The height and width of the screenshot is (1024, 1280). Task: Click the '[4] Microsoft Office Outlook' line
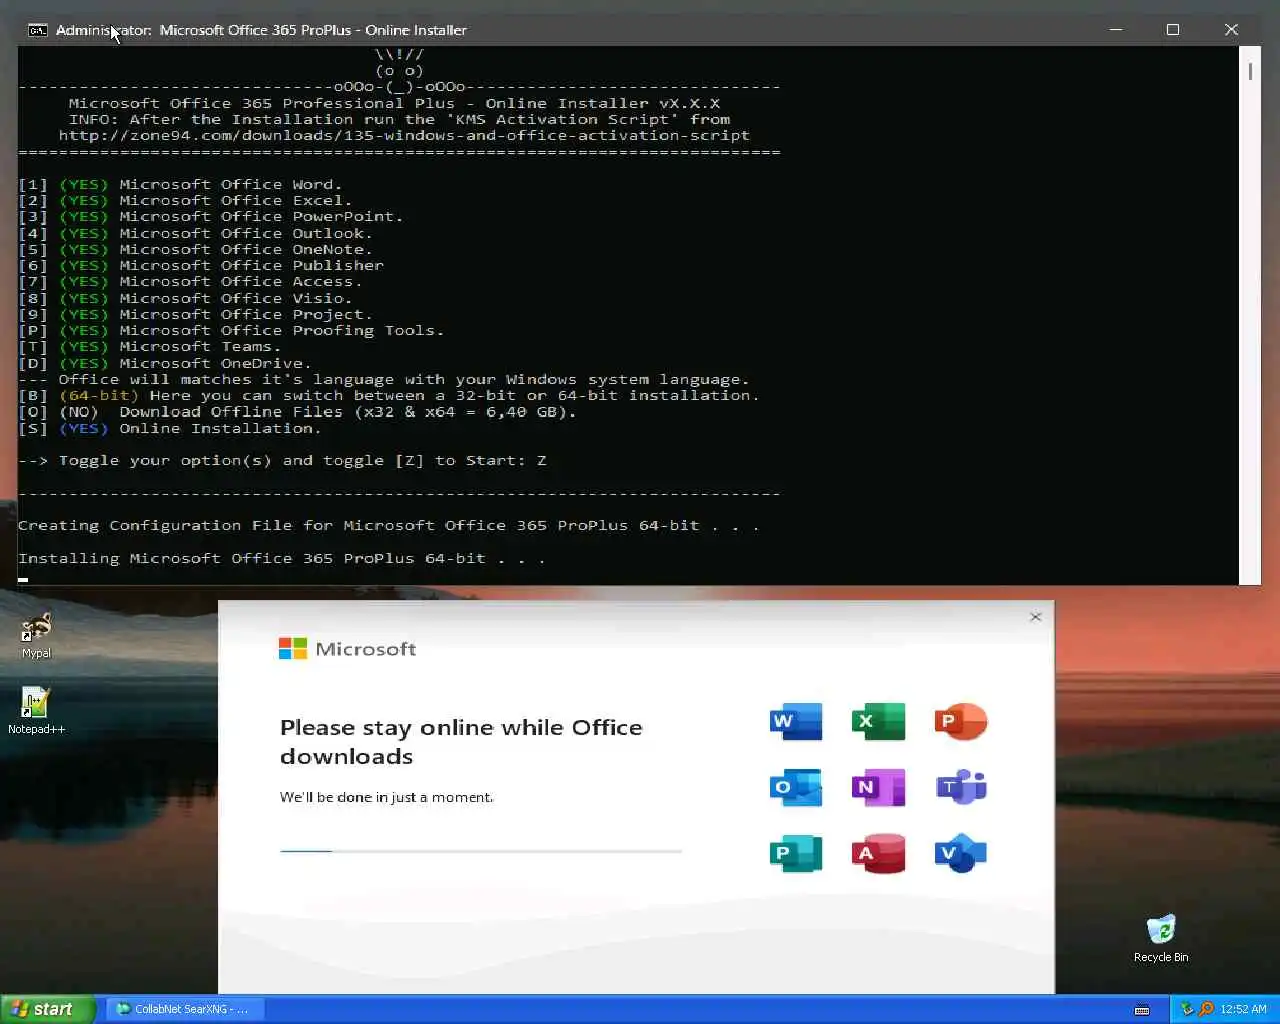coord(195,234)
